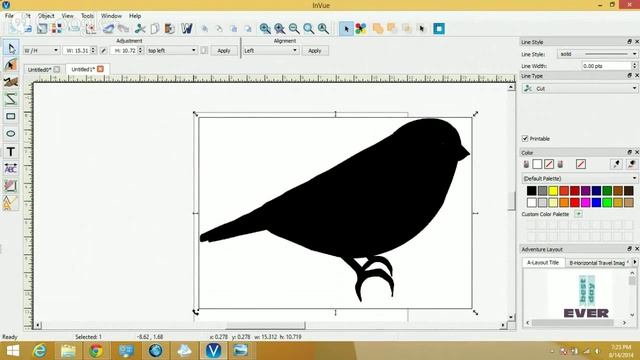Click the fill color white box in Color panel
The height and width of the screenshot is (360, 640).
pyautogui.click(x=537, y=164)
